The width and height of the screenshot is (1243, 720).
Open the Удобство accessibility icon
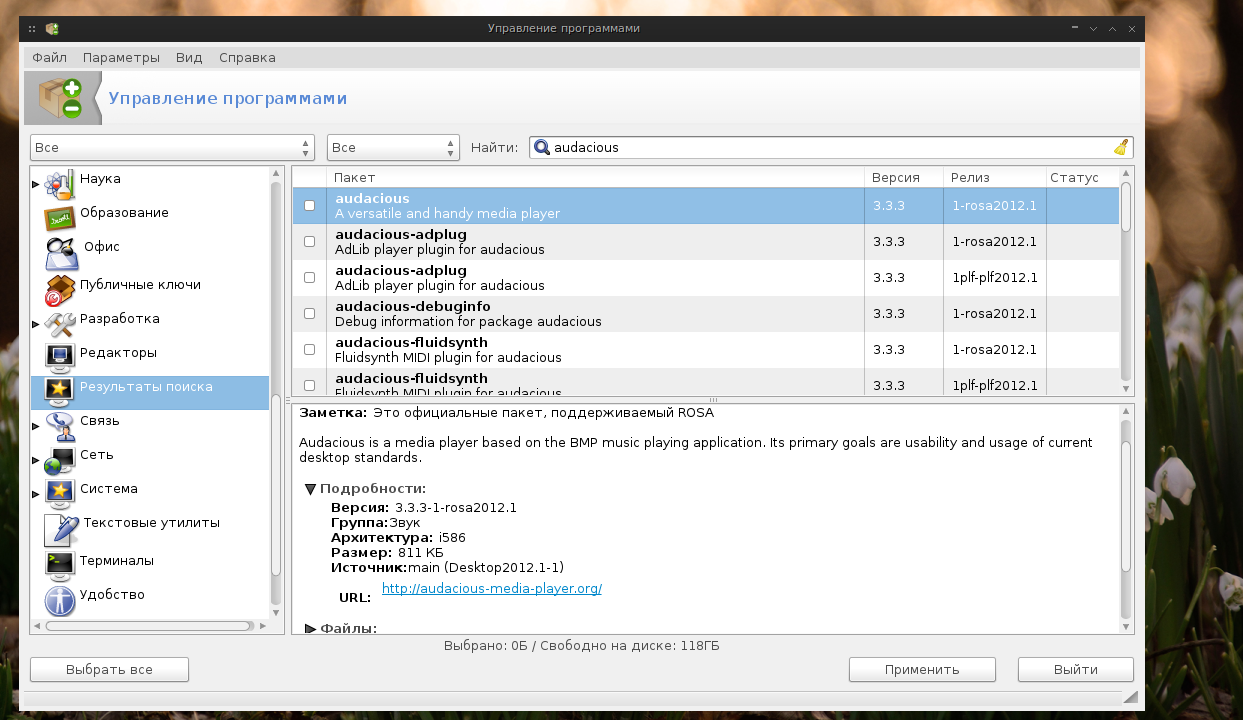[60, 599]
